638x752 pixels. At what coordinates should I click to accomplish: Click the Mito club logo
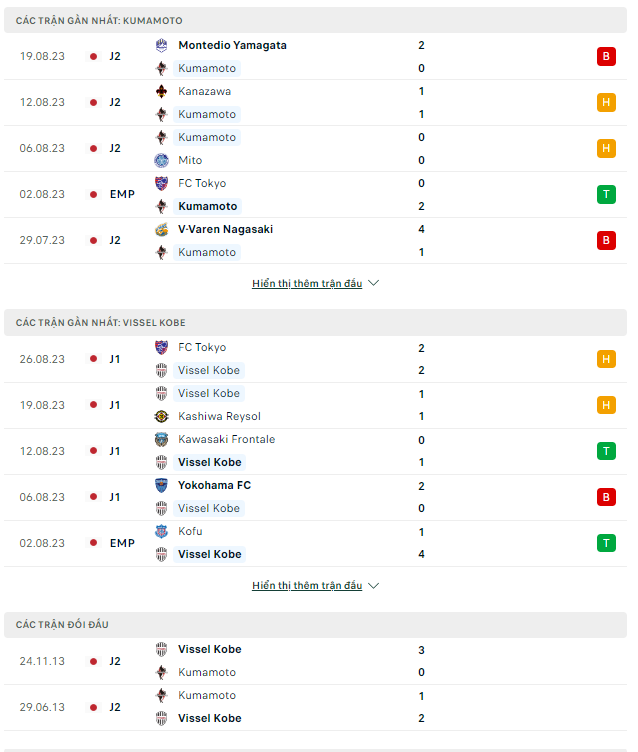(x=161, y=160)
